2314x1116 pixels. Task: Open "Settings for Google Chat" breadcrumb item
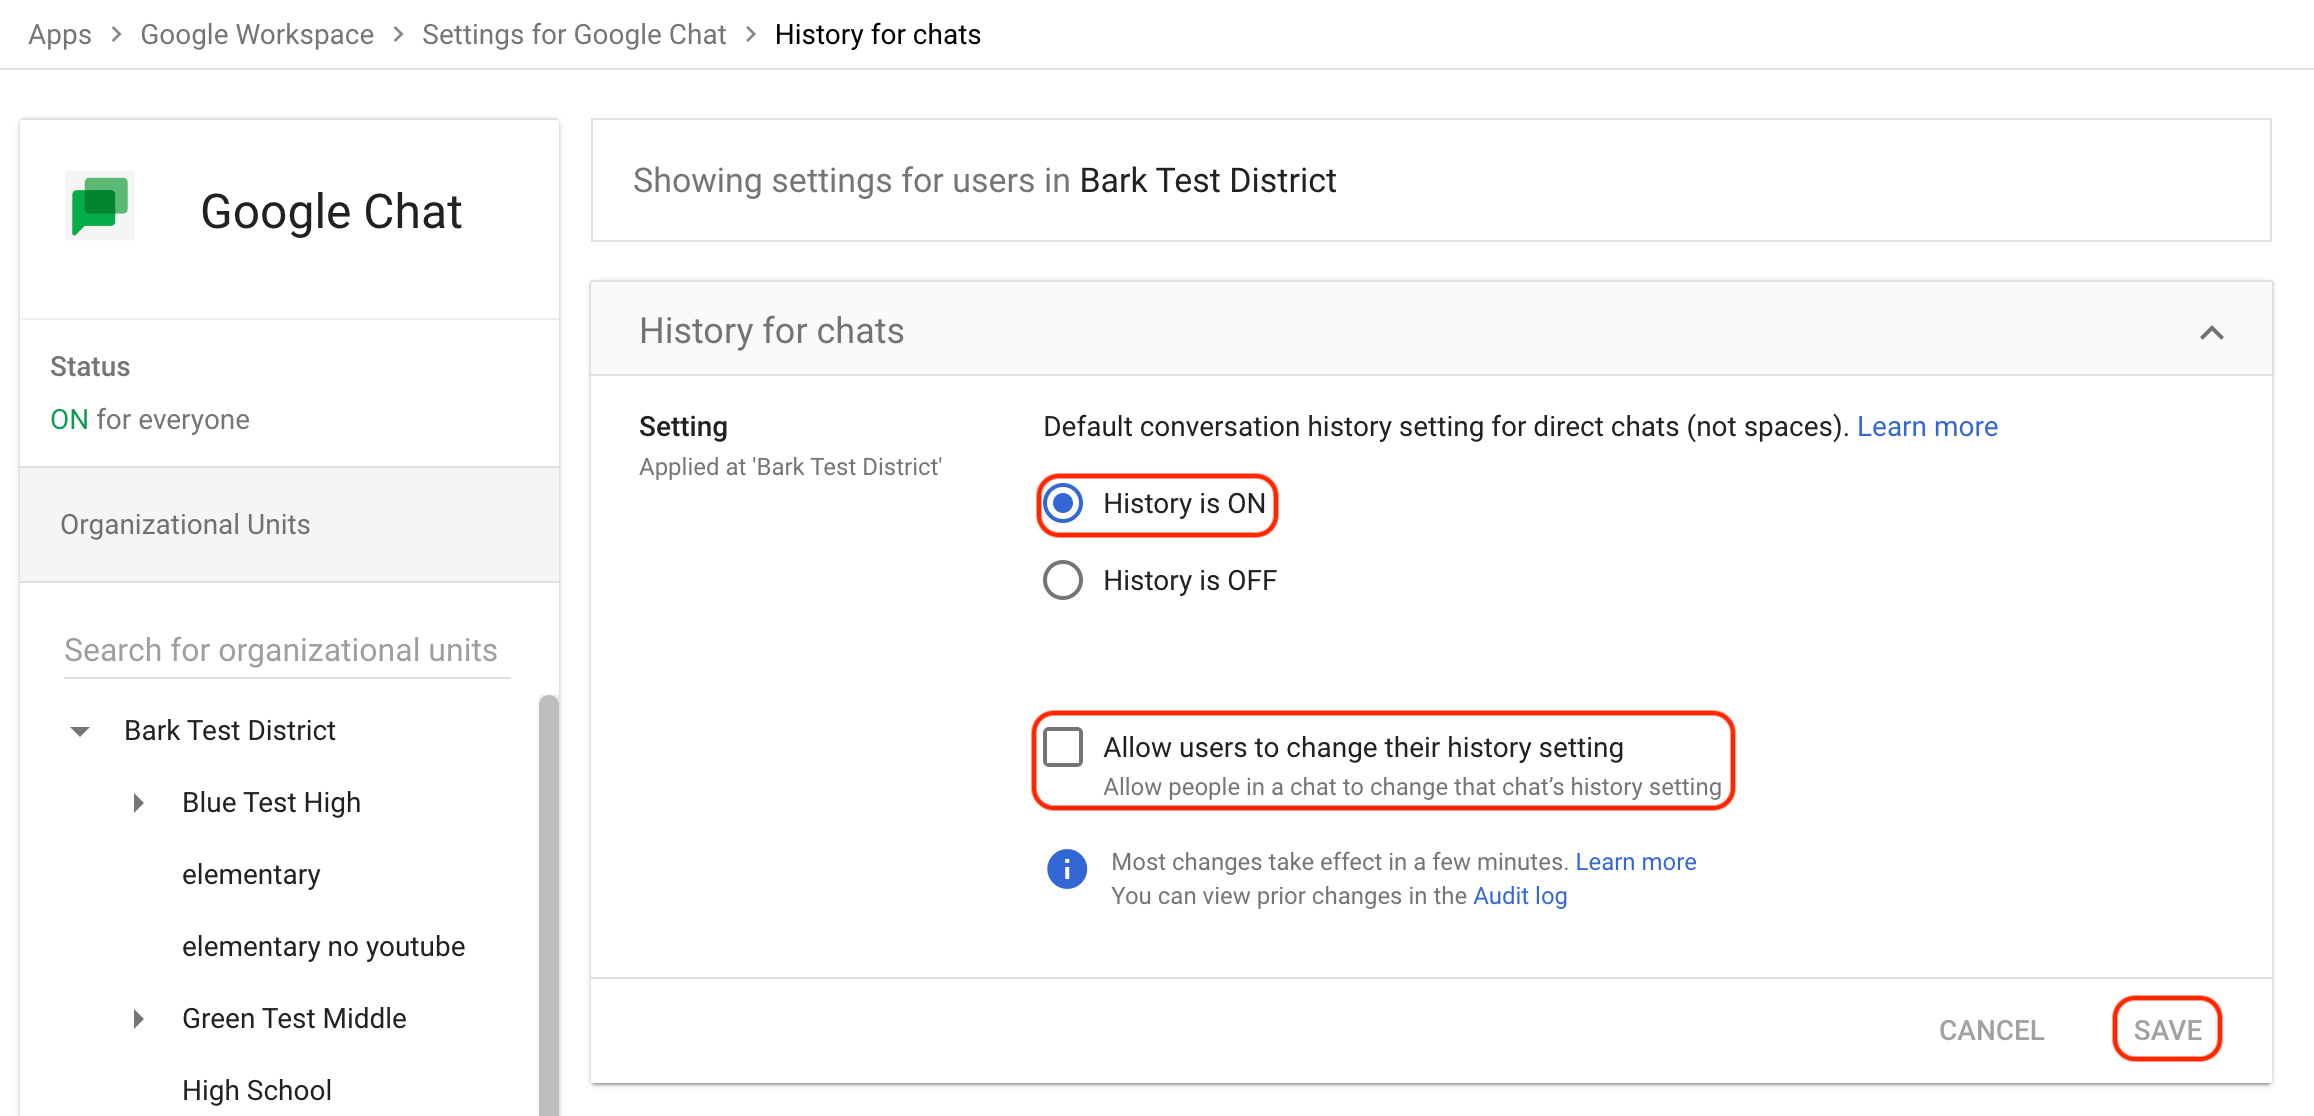(x=574, y=33)
